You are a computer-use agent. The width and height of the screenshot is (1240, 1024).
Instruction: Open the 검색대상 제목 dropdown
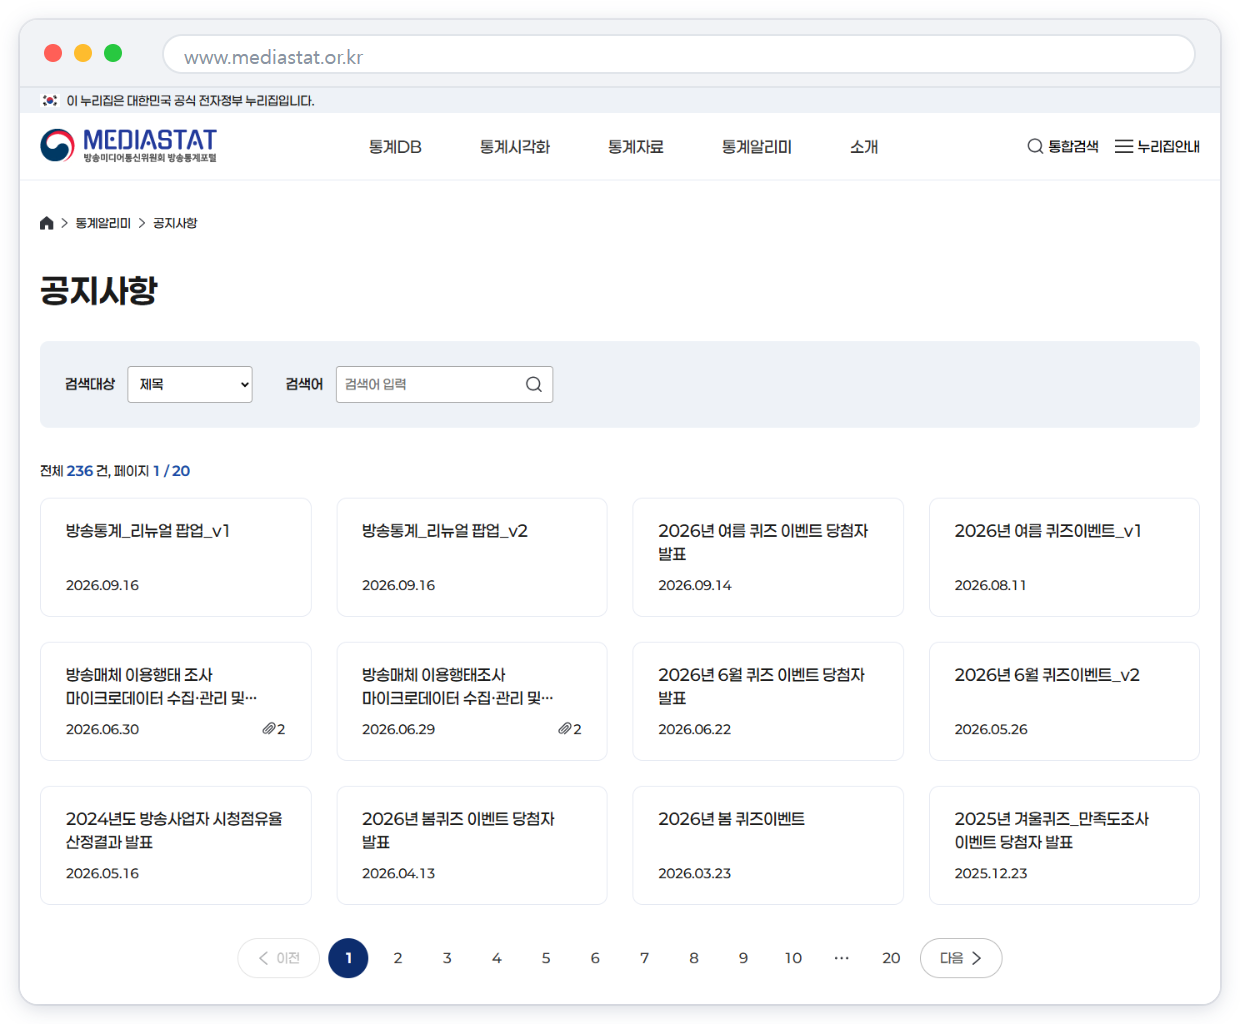click(190, 384)
